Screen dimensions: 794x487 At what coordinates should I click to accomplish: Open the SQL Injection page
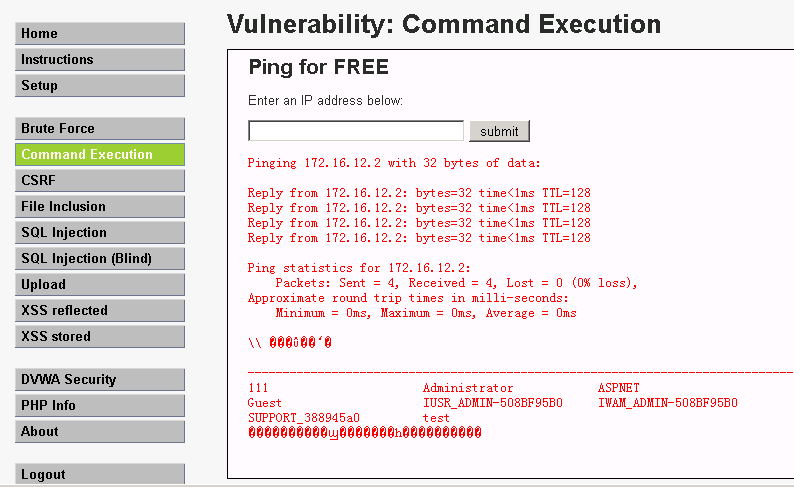coord(100,233)
